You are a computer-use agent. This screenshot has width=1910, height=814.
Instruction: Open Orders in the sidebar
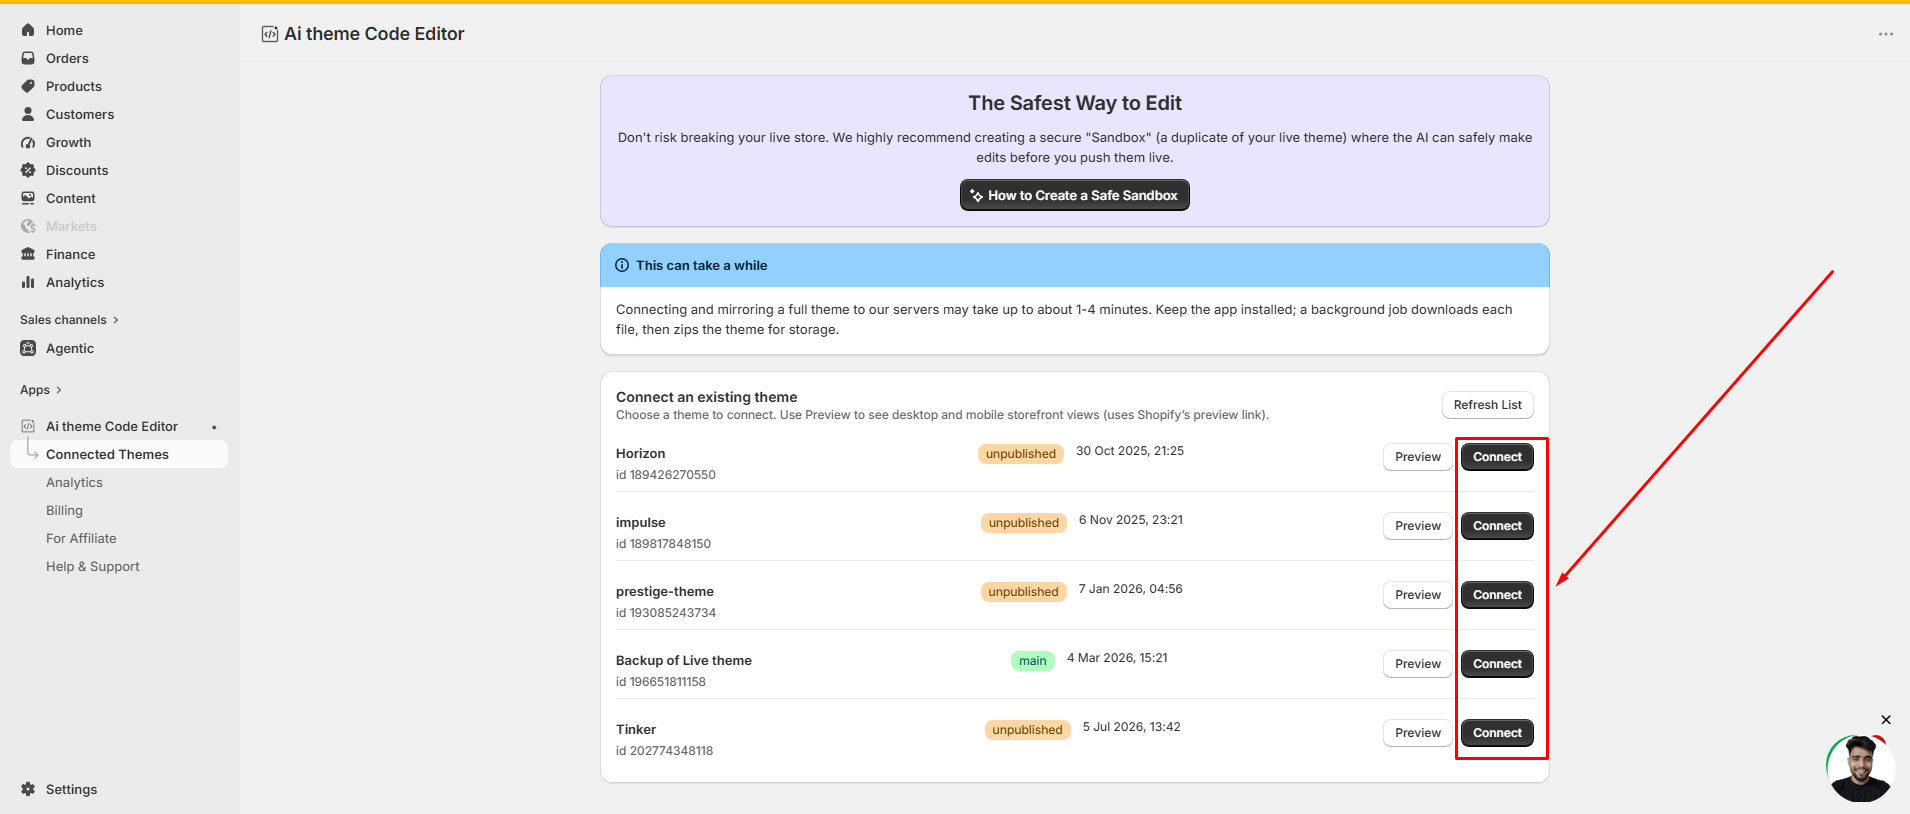pyautogui.click(x=67, y=58)
